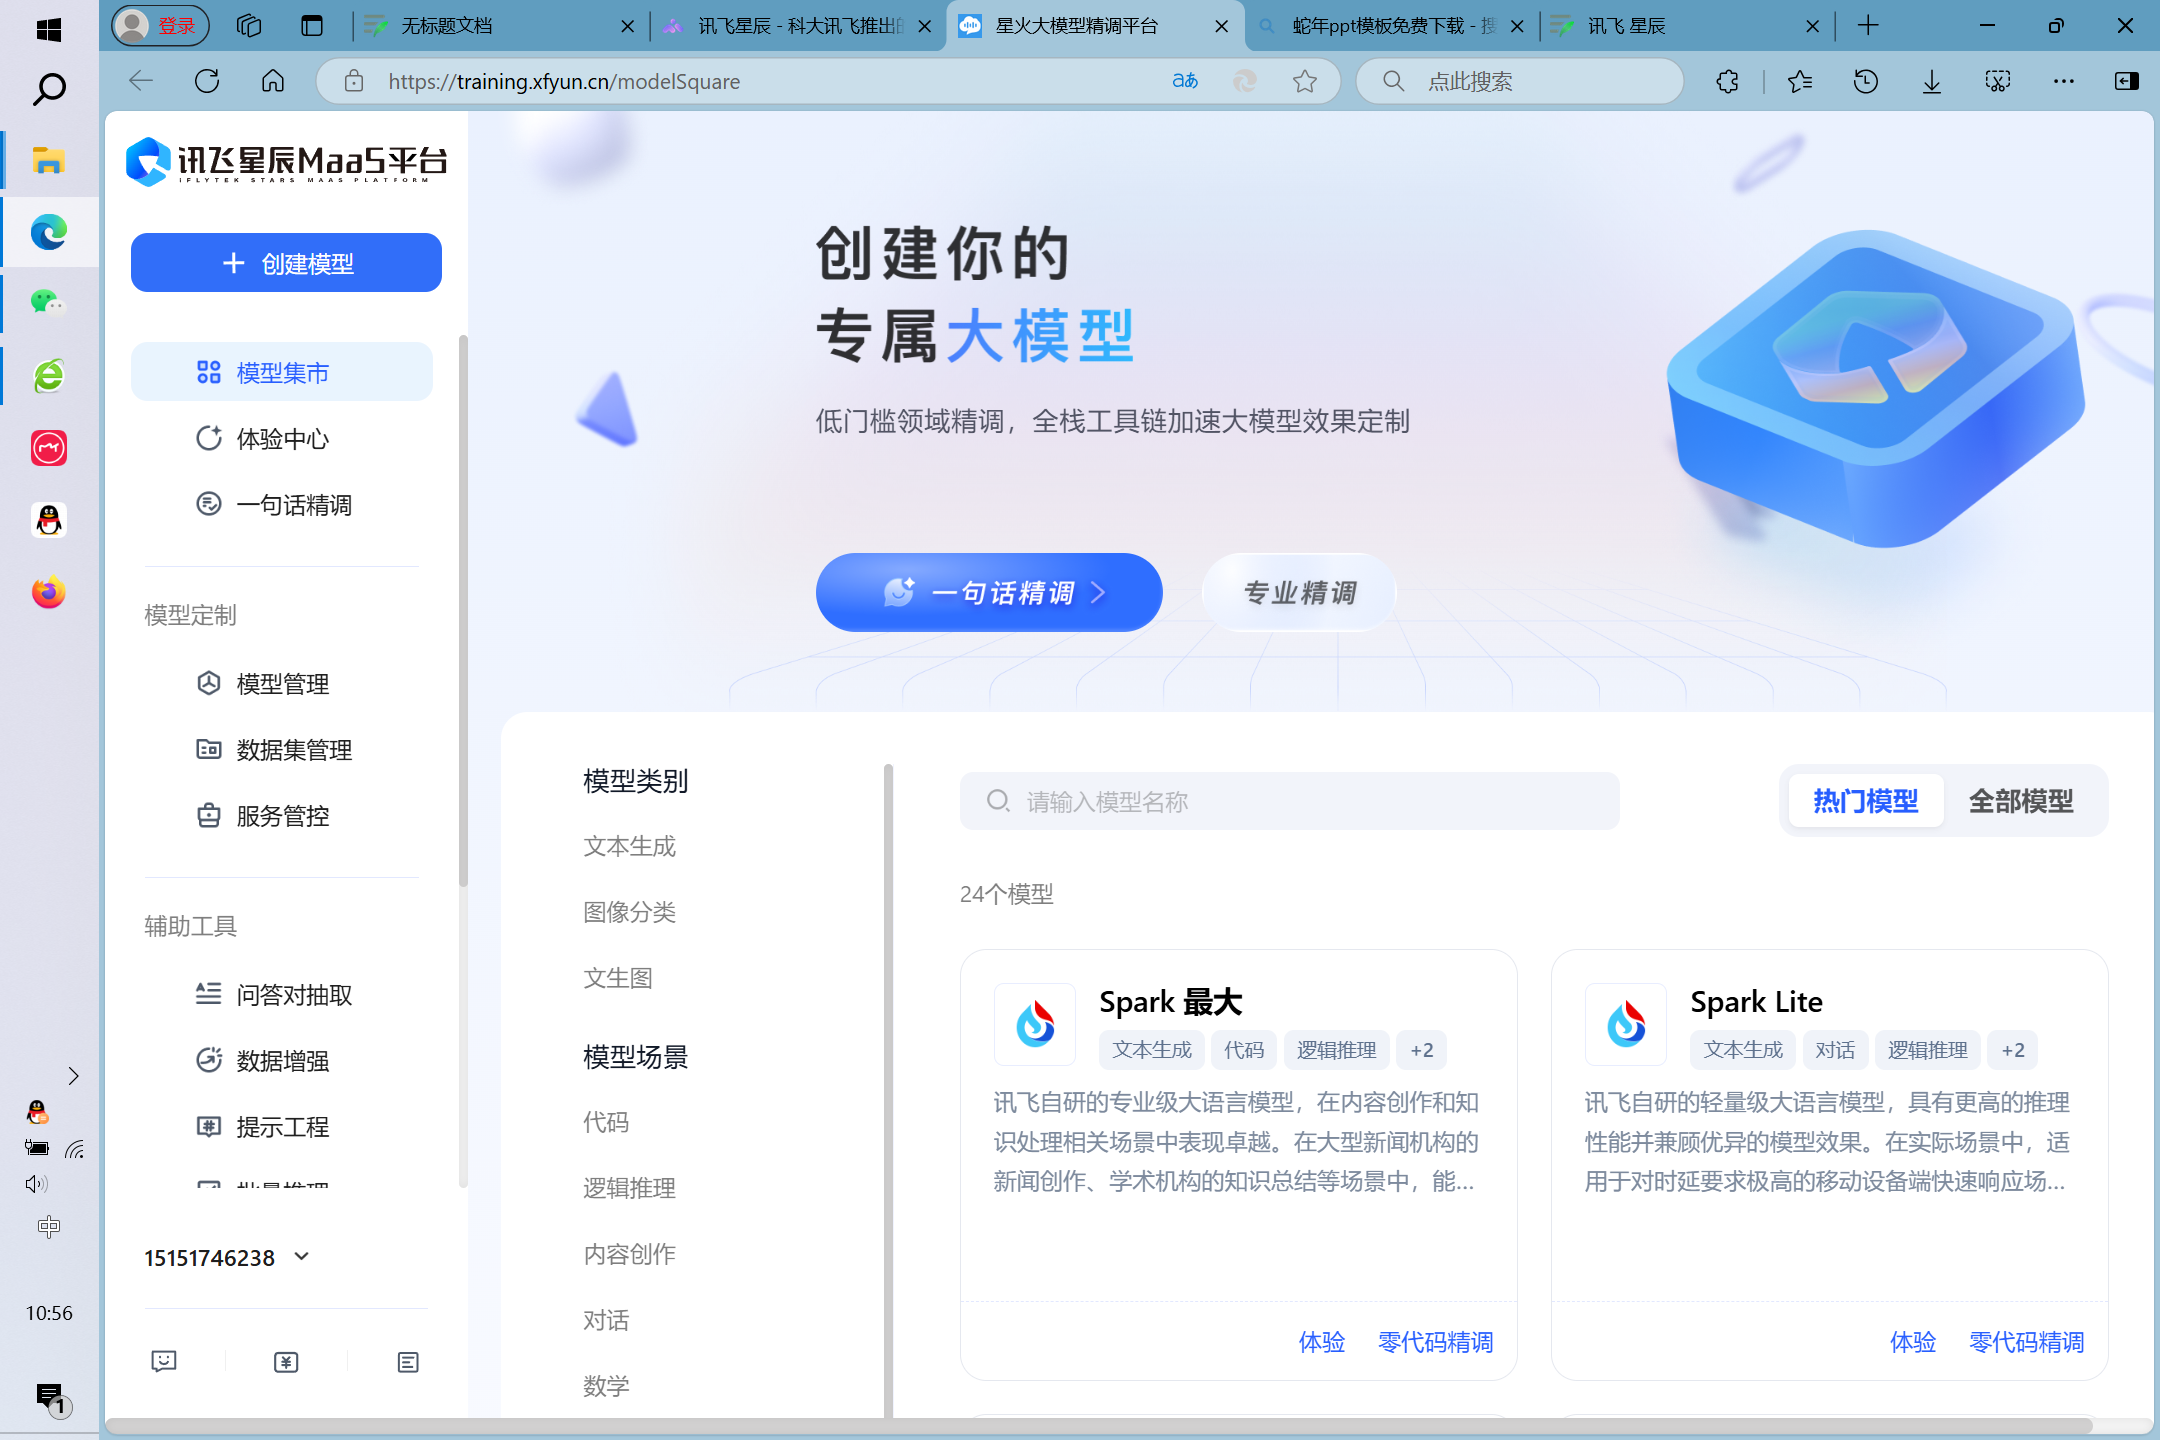Click the 提示工程 icon

click(x=208, y=1126)
